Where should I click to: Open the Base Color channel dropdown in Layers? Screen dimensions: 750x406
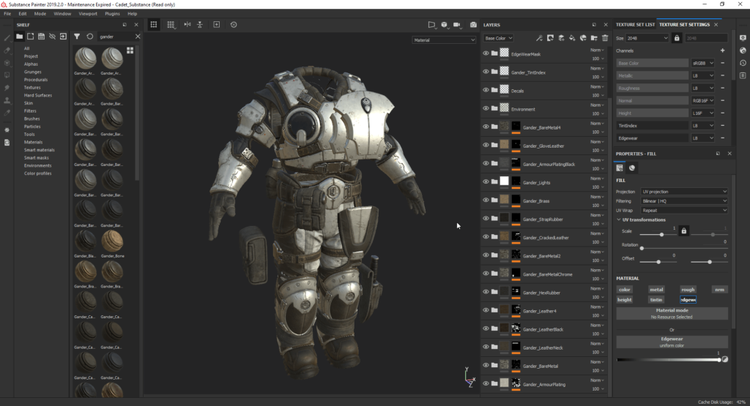pyautogui.click(x=498, y=38)
